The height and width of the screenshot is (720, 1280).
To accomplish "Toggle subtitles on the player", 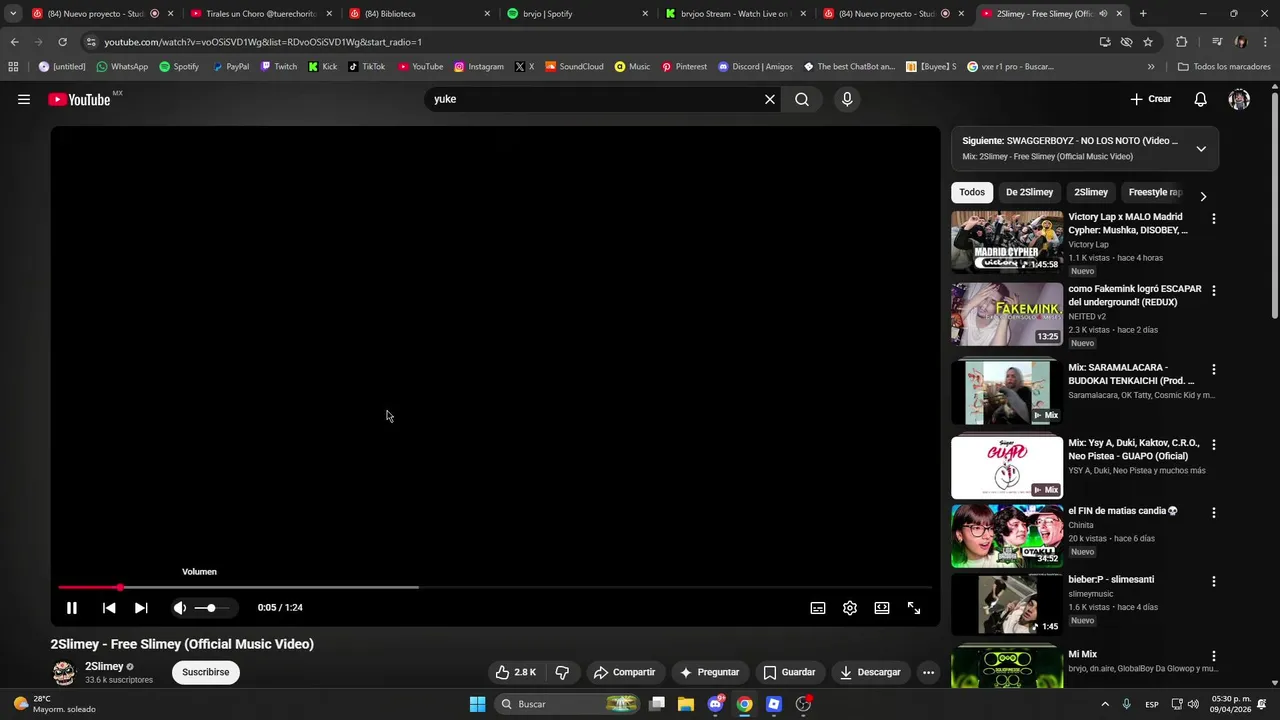I will (x=818, y=608).
